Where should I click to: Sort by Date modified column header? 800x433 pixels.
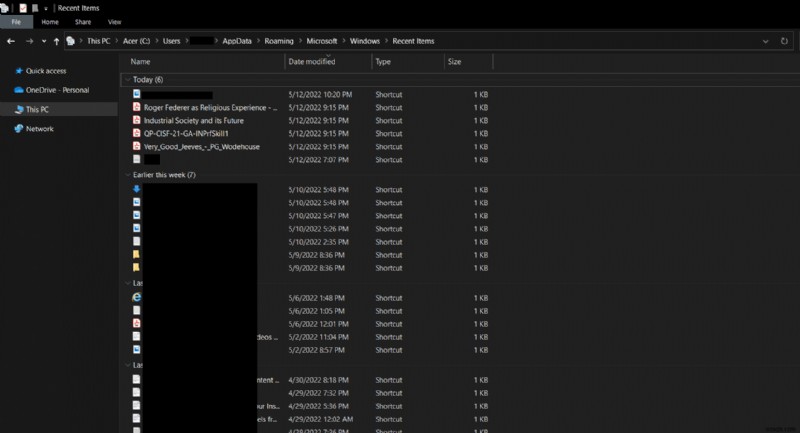[312, 62]
